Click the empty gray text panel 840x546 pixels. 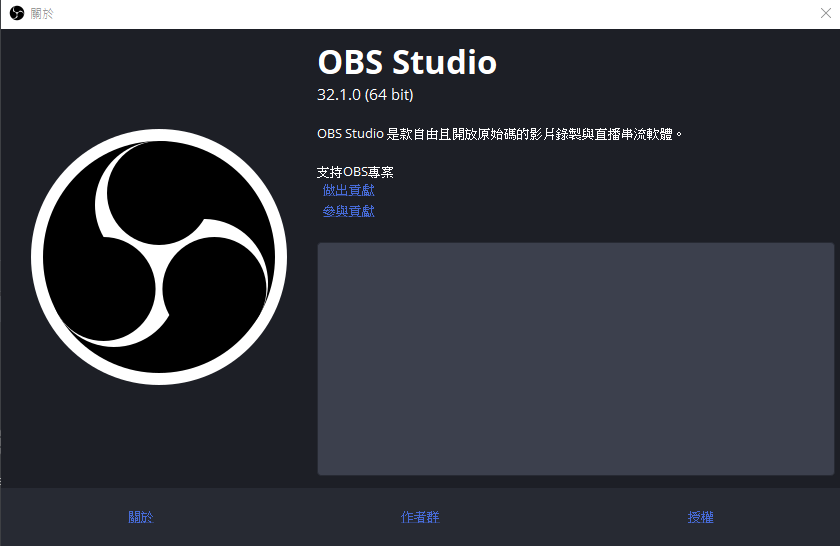pyautogui.click(x=576, y=358)
